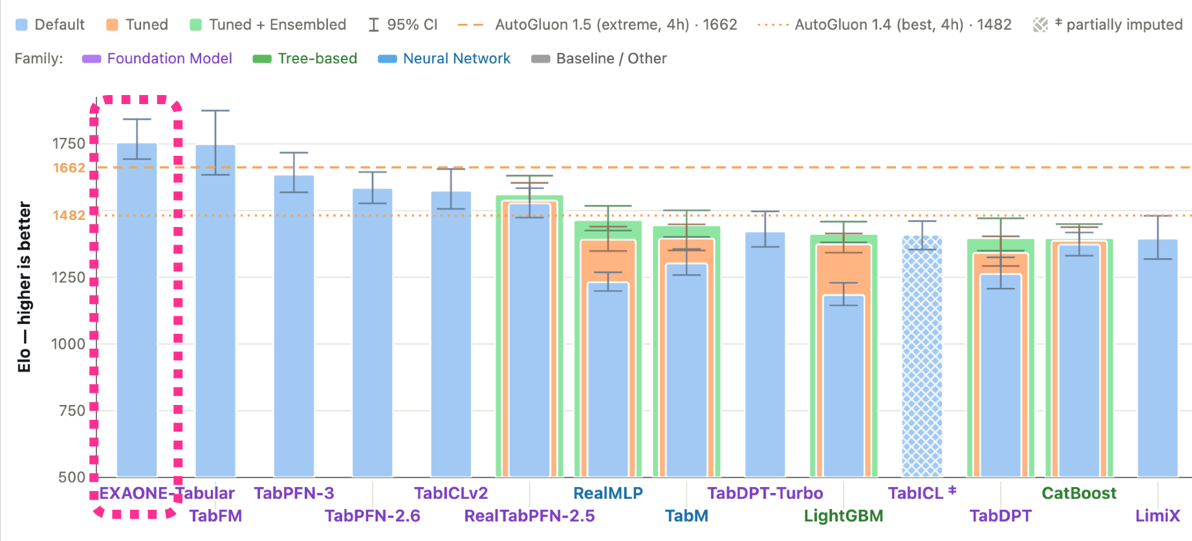Click the 1000 y-axis tick label
Screen dimensions: 1192x541
pyautogui.click(x=70, y=344)
